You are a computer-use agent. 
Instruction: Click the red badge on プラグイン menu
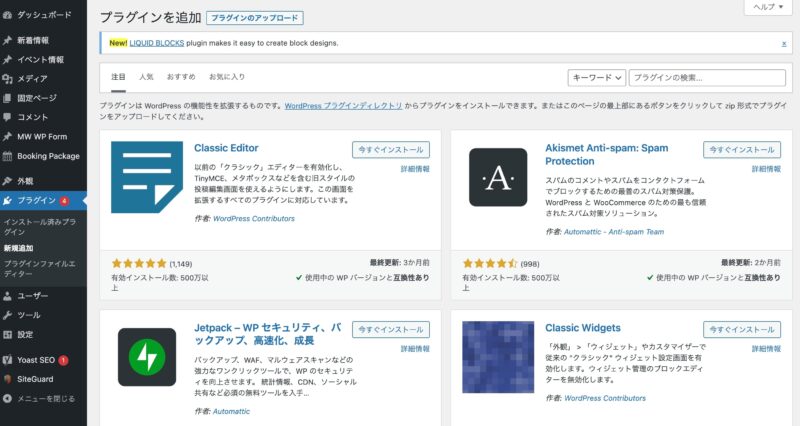click(x=64, y=201)
